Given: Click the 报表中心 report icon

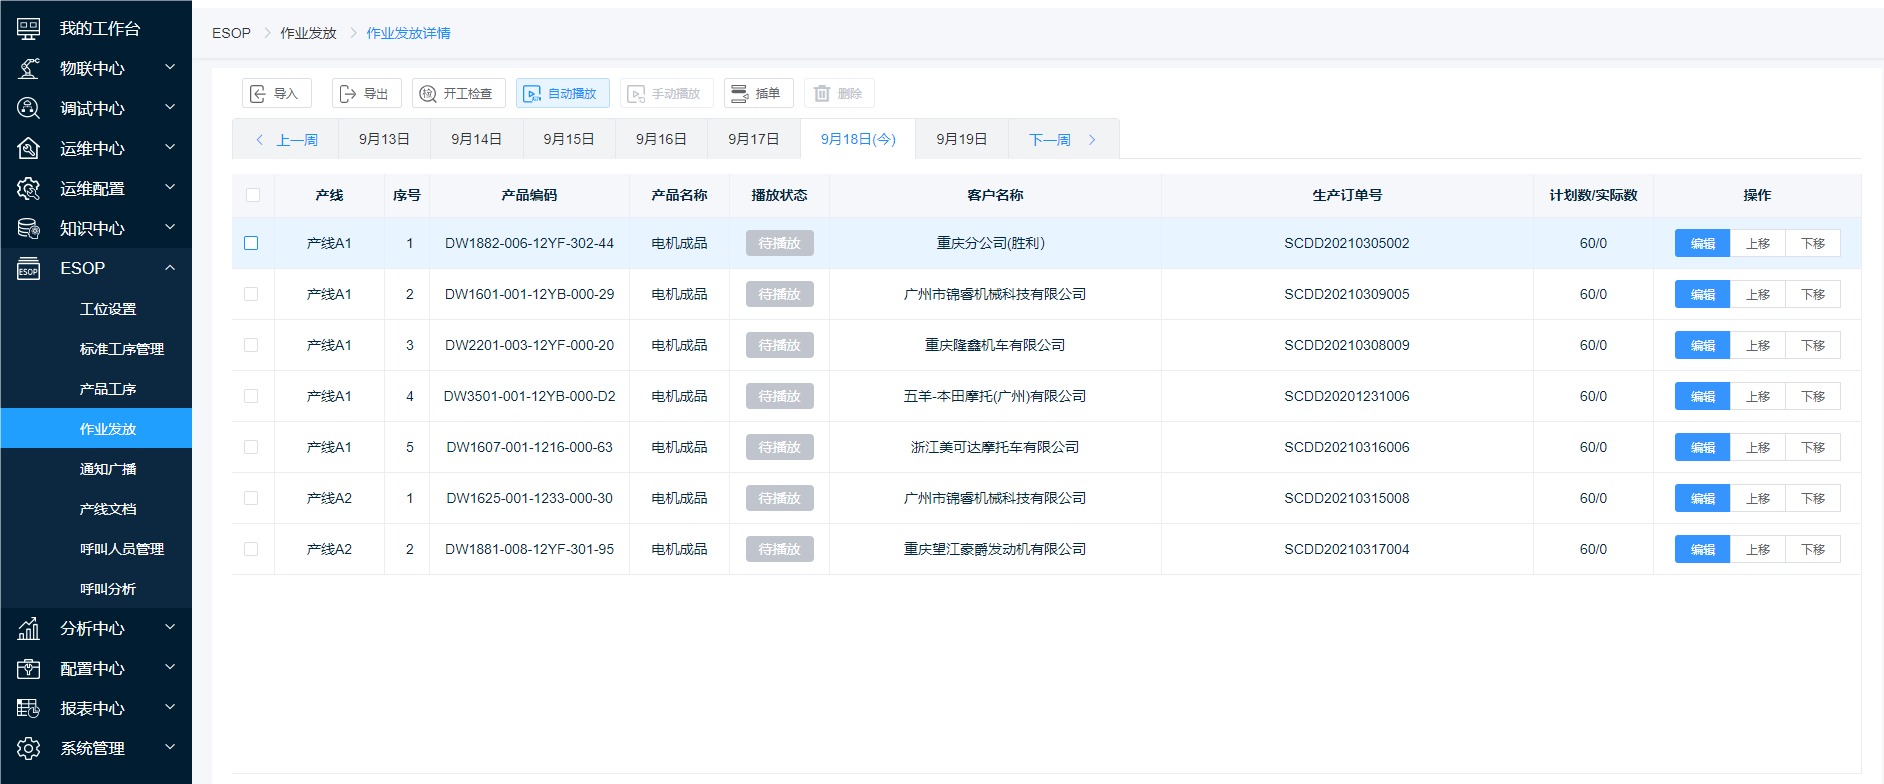Looking at the screenshot, I should click(29, 708).
